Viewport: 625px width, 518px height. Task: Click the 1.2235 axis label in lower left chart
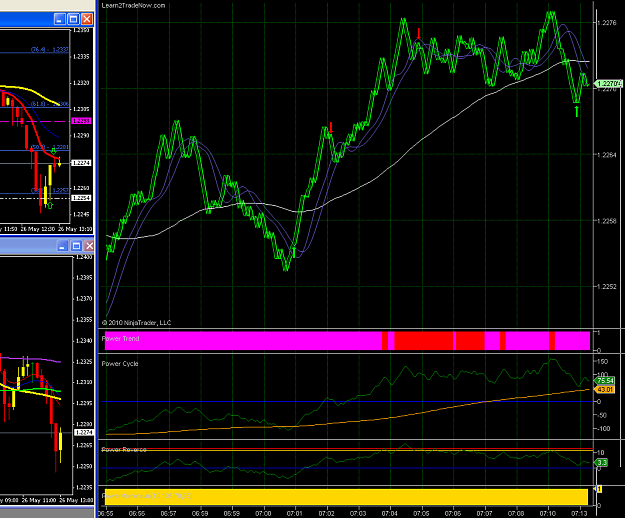coord(84,487)
